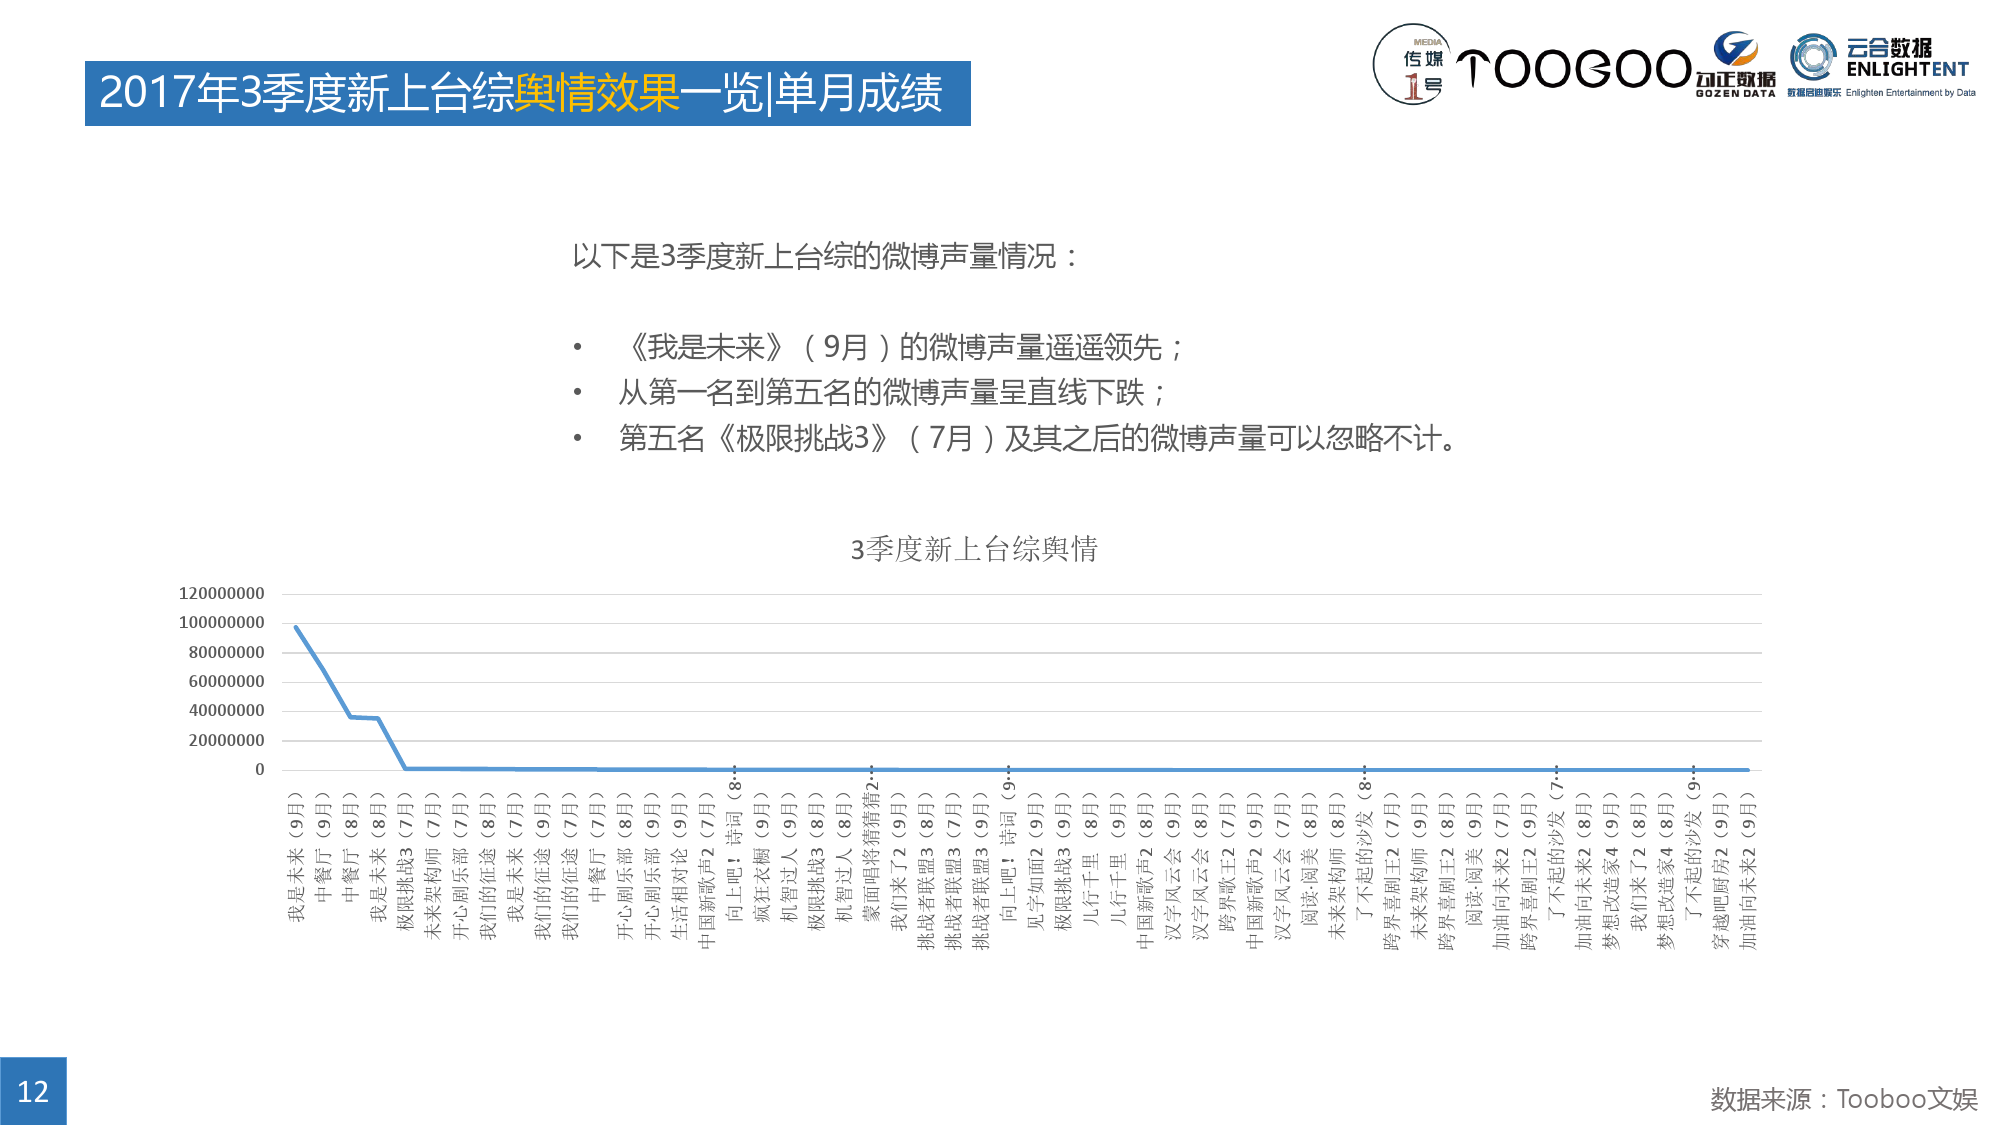Click the yellow 舆情效果 text in title
The image size is (2000, 1125).
(x=596, y=93)
